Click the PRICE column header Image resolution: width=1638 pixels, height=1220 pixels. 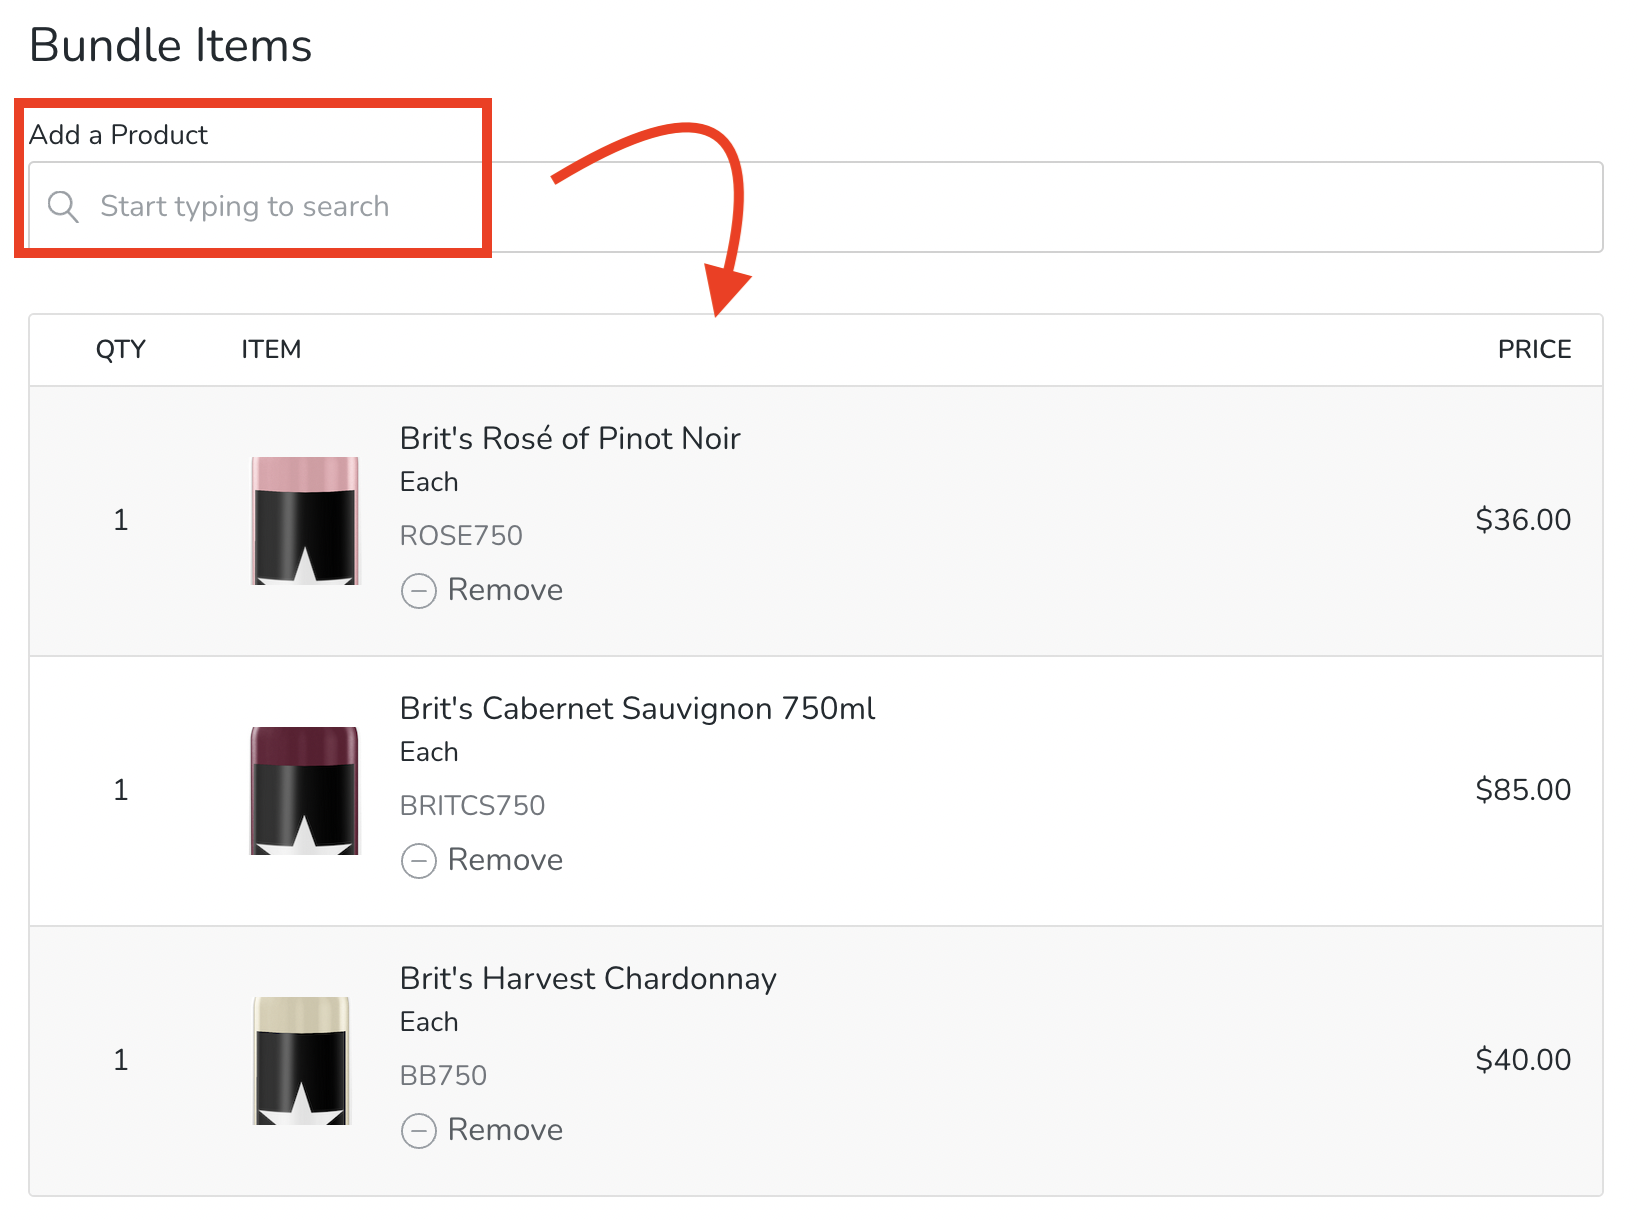click(1534, 349)
